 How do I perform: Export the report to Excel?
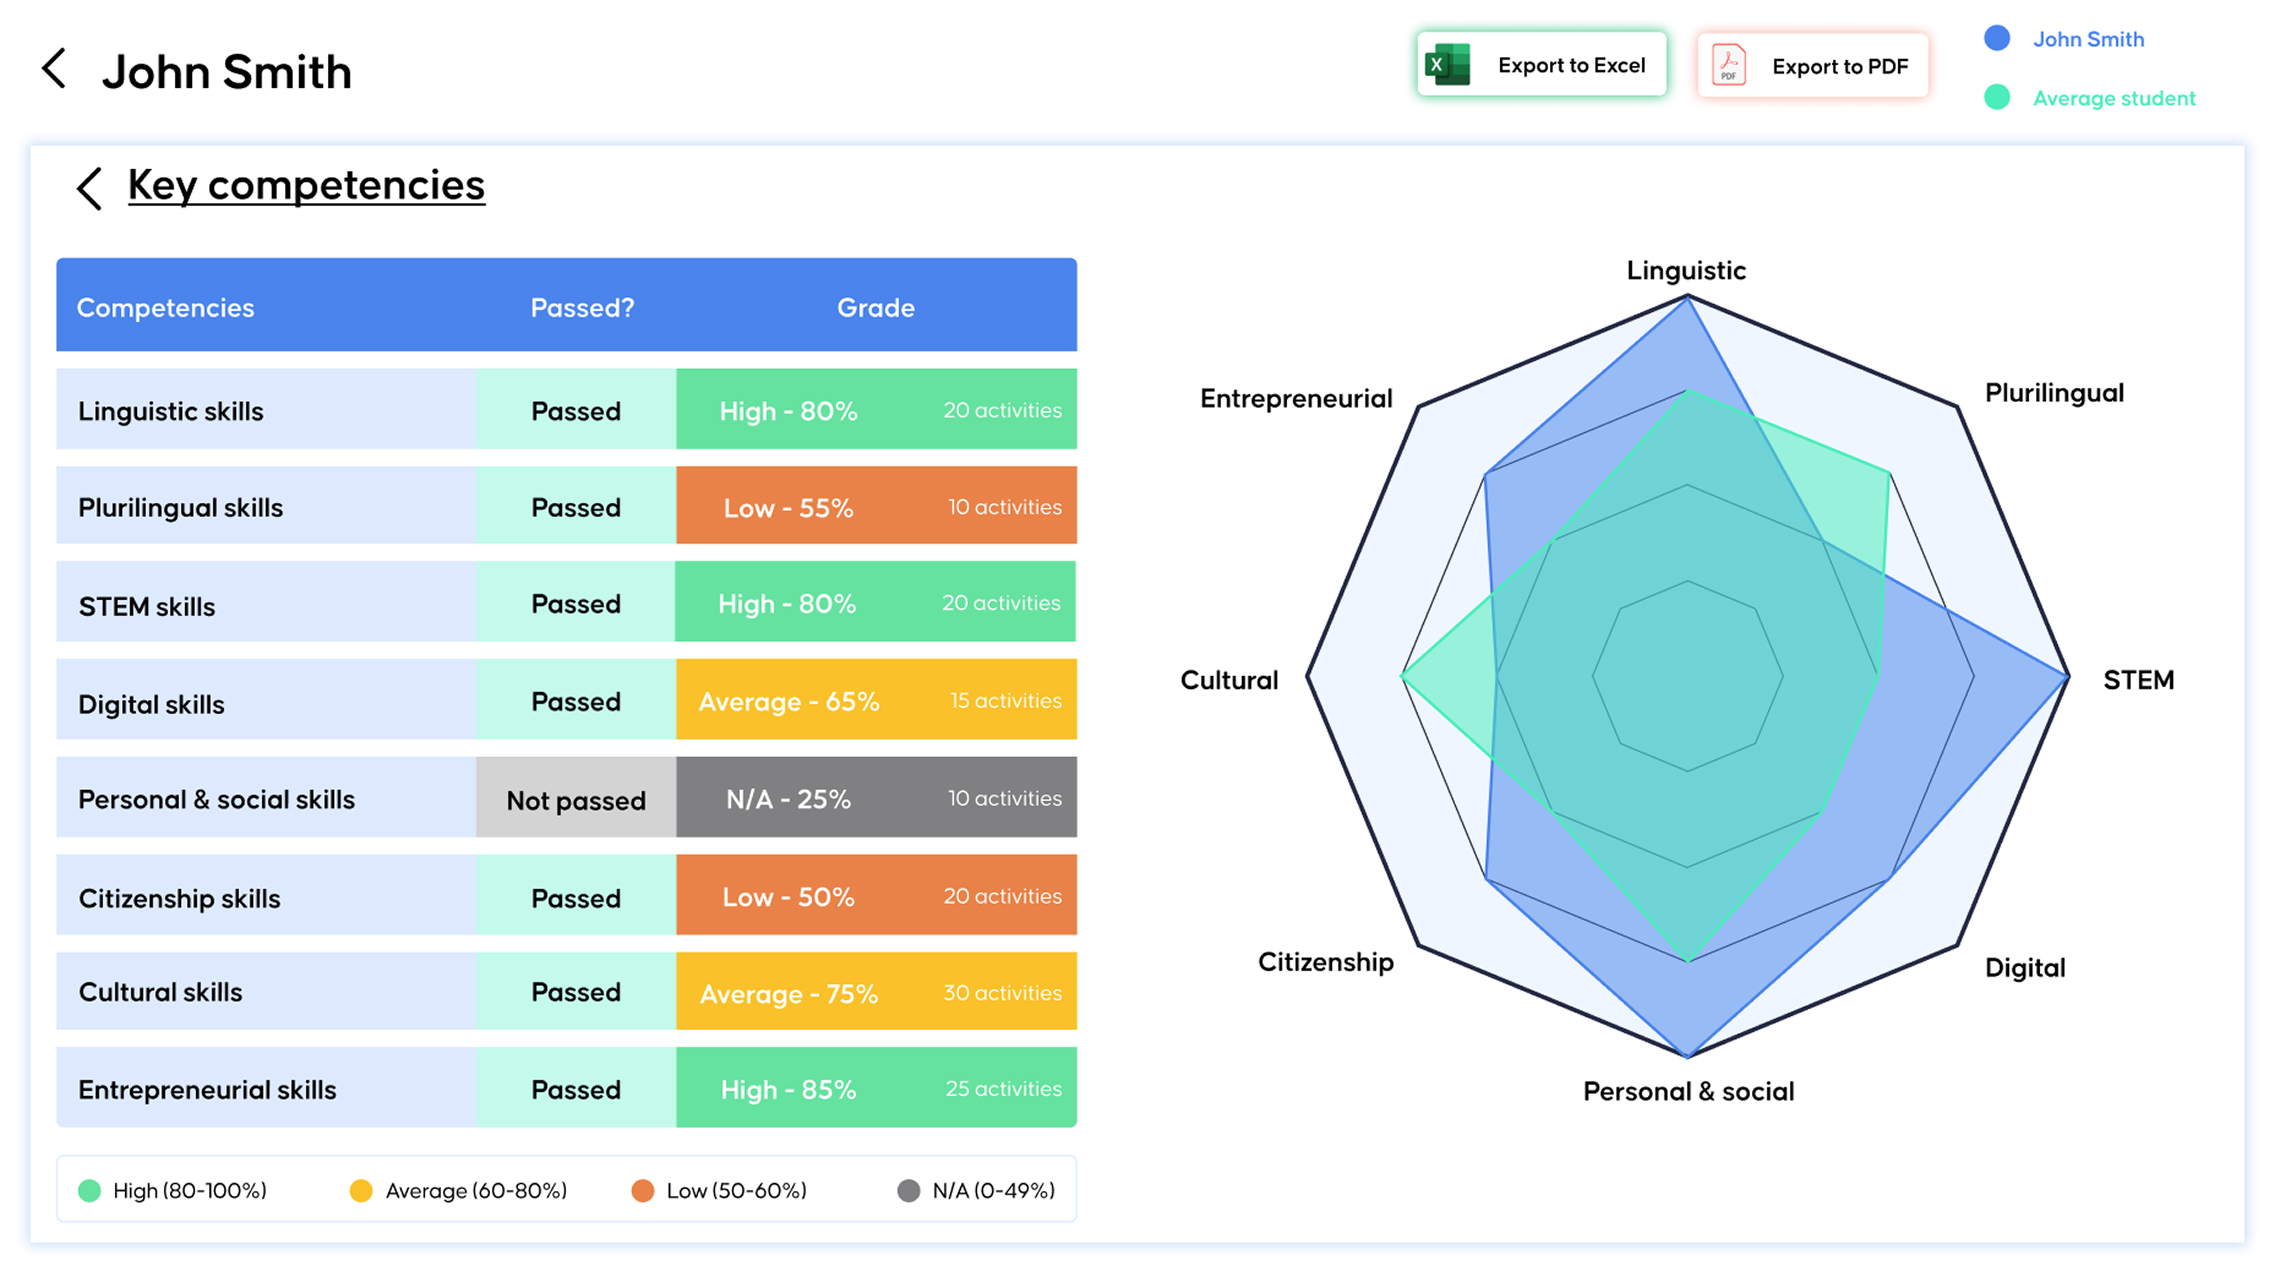1541,65
